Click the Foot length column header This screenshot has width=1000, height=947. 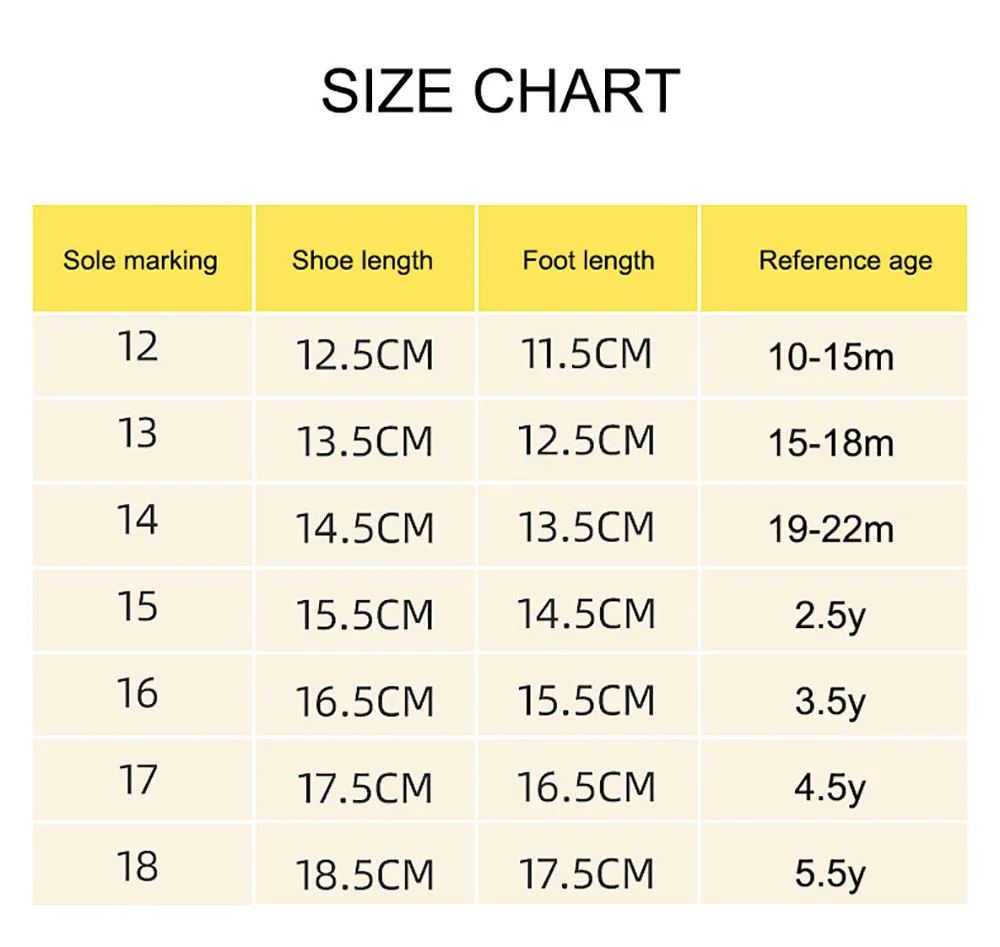pyautogui.click(x=588, y=261)
